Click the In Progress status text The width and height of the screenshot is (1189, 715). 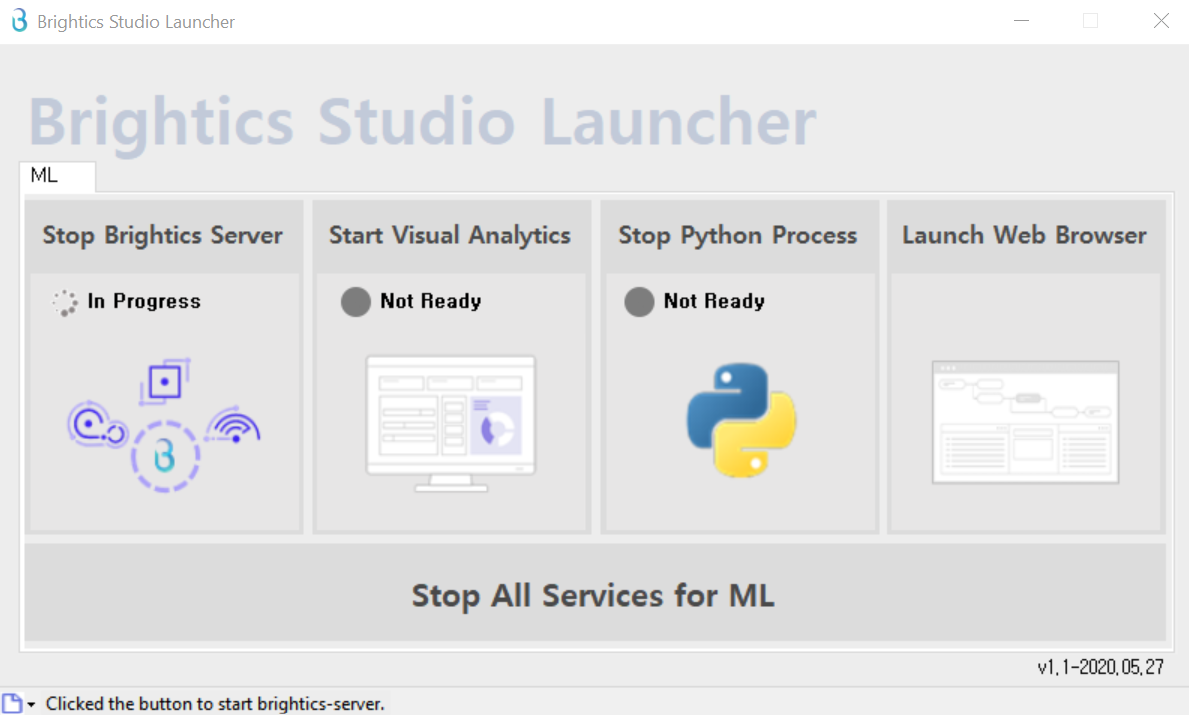(144, 301)
